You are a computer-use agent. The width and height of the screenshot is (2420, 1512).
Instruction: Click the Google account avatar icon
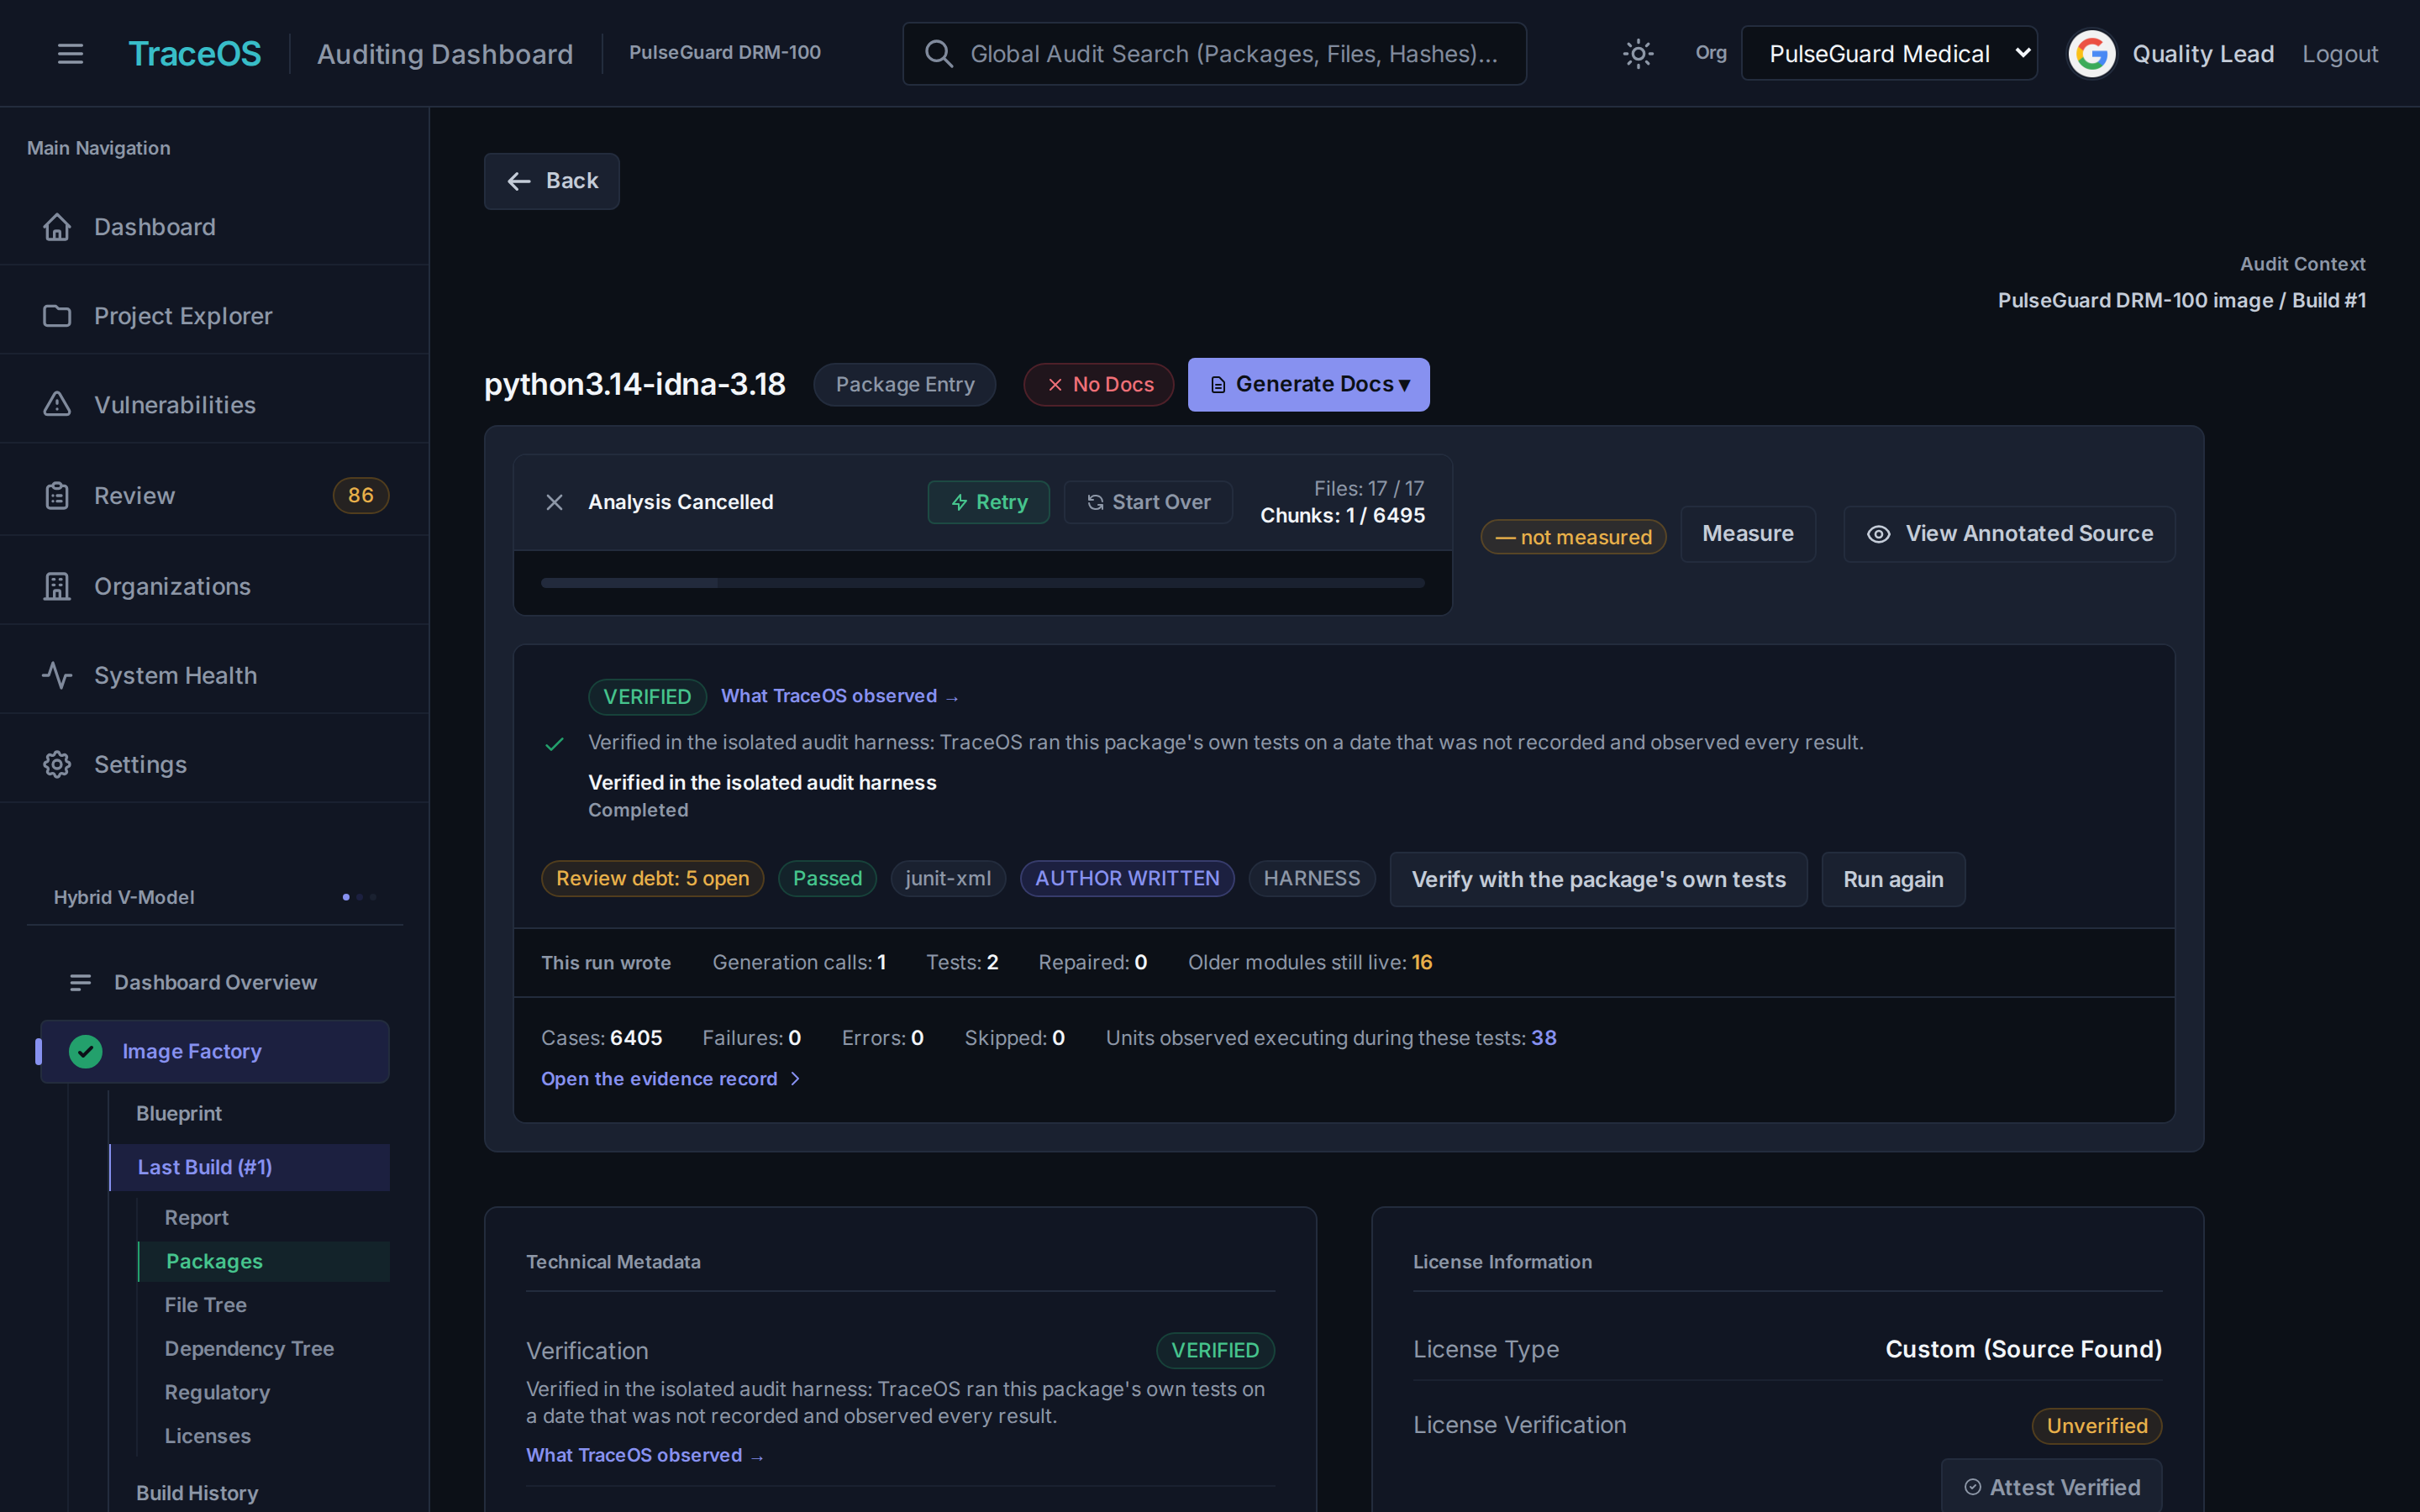coord(2091,54)
